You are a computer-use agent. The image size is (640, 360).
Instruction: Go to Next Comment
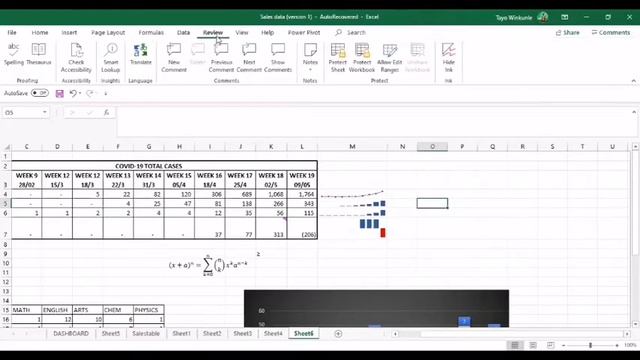pyautogui.click(x=249, y=58)
